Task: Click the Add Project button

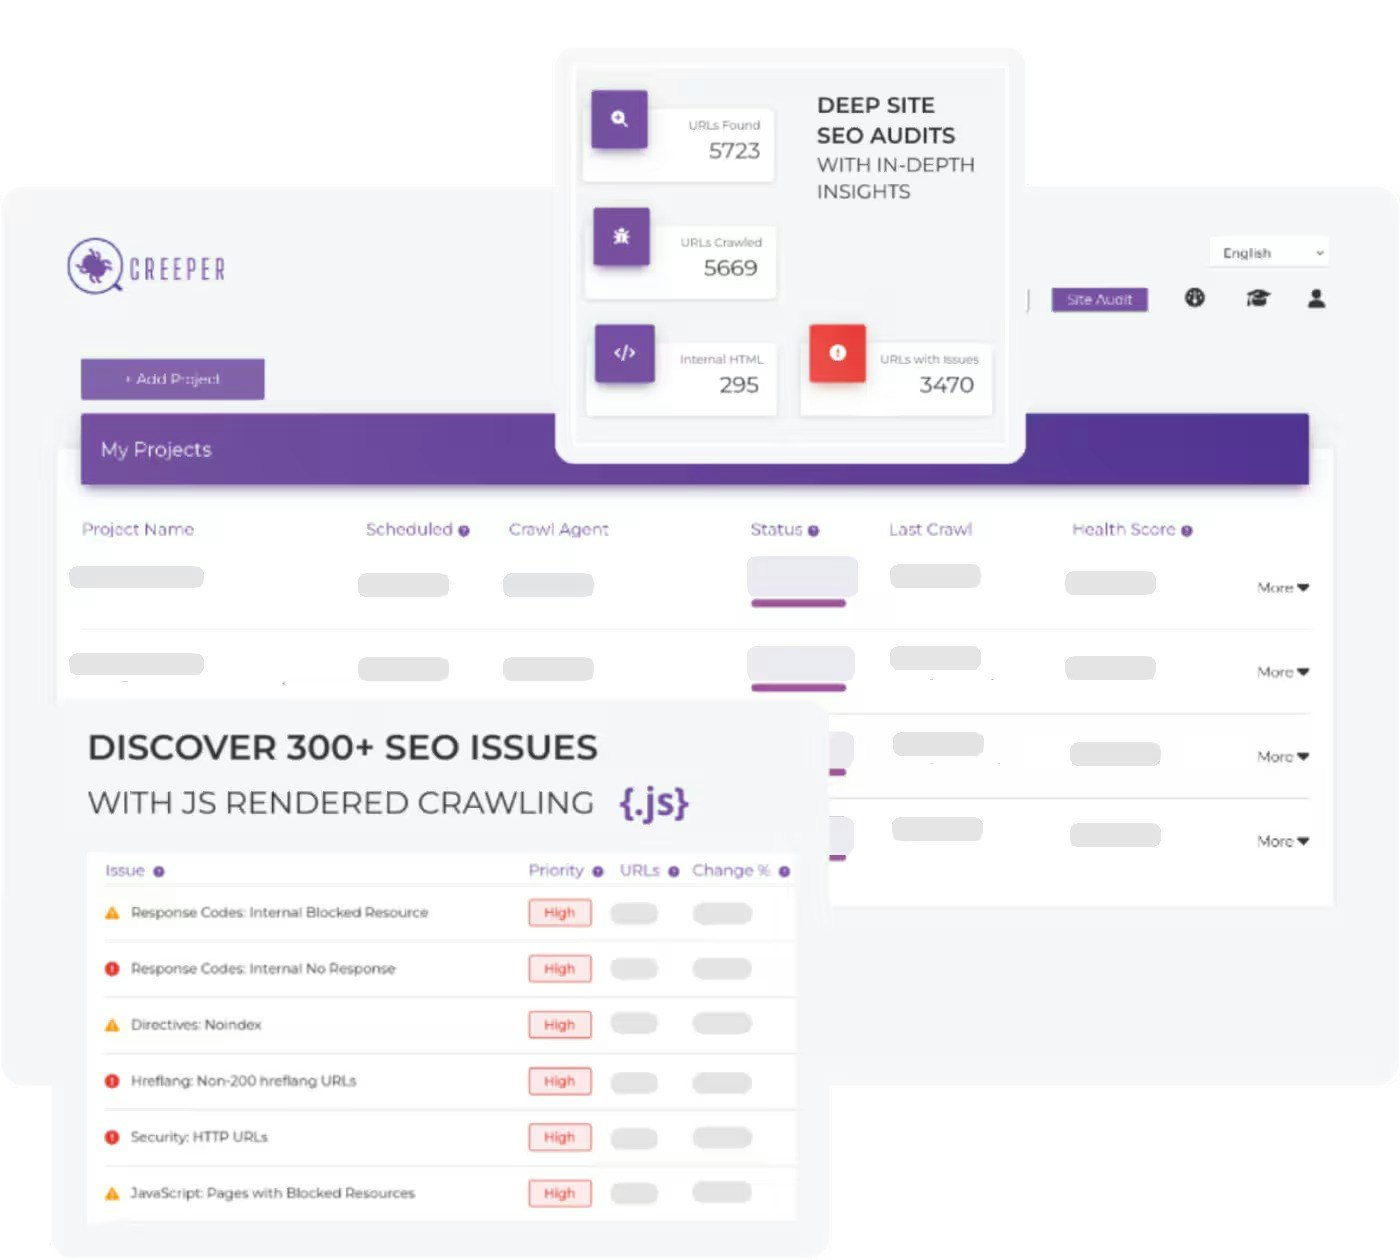Action: click(172, 379)
